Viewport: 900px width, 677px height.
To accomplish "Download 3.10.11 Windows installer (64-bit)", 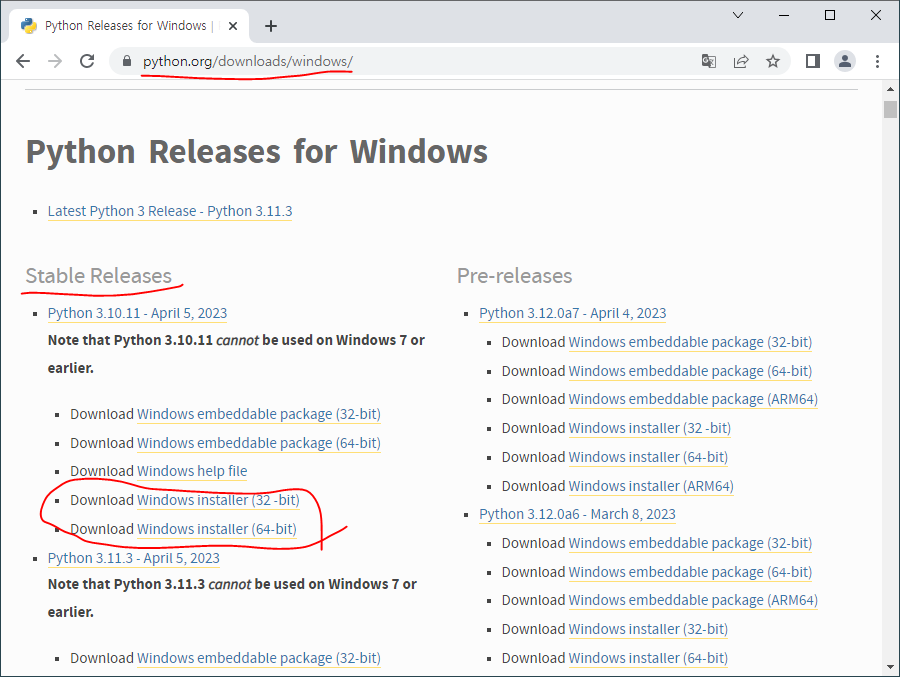I will (216, 529).
